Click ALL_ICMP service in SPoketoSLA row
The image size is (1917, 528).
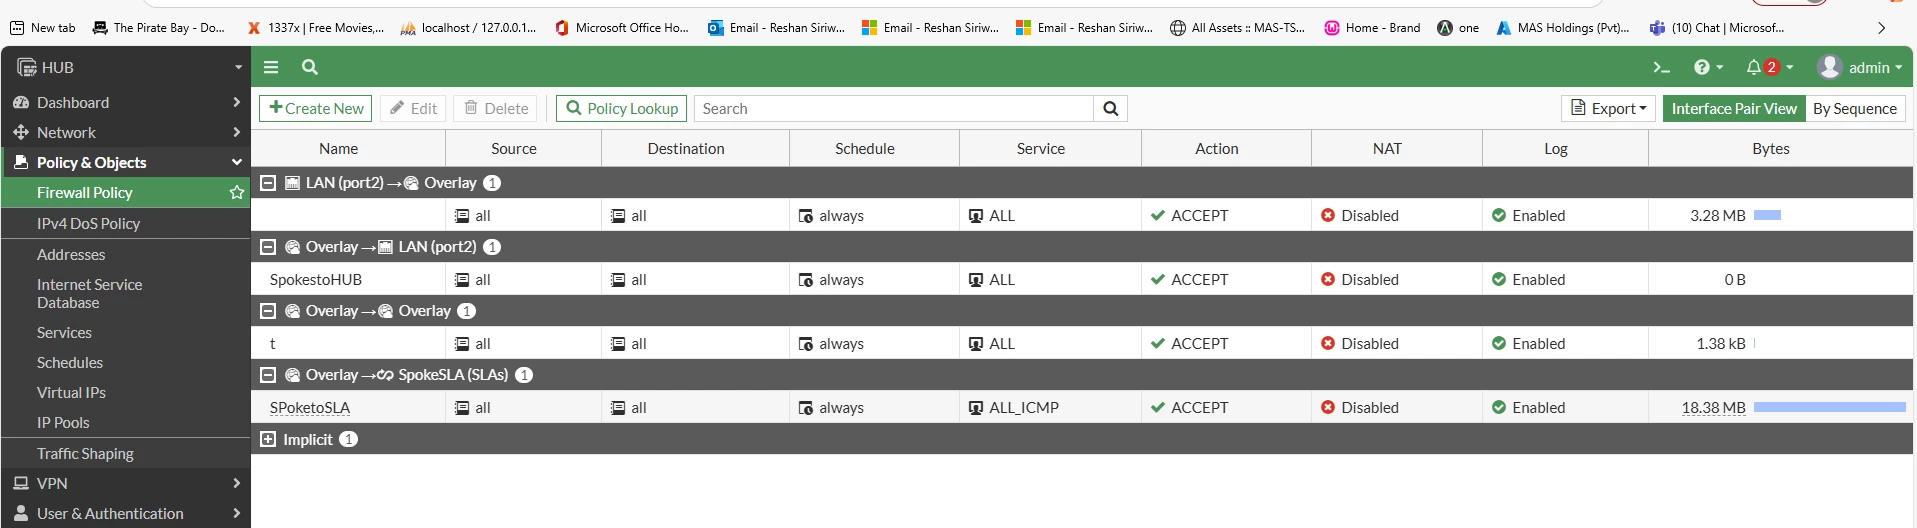point(1024,407)
